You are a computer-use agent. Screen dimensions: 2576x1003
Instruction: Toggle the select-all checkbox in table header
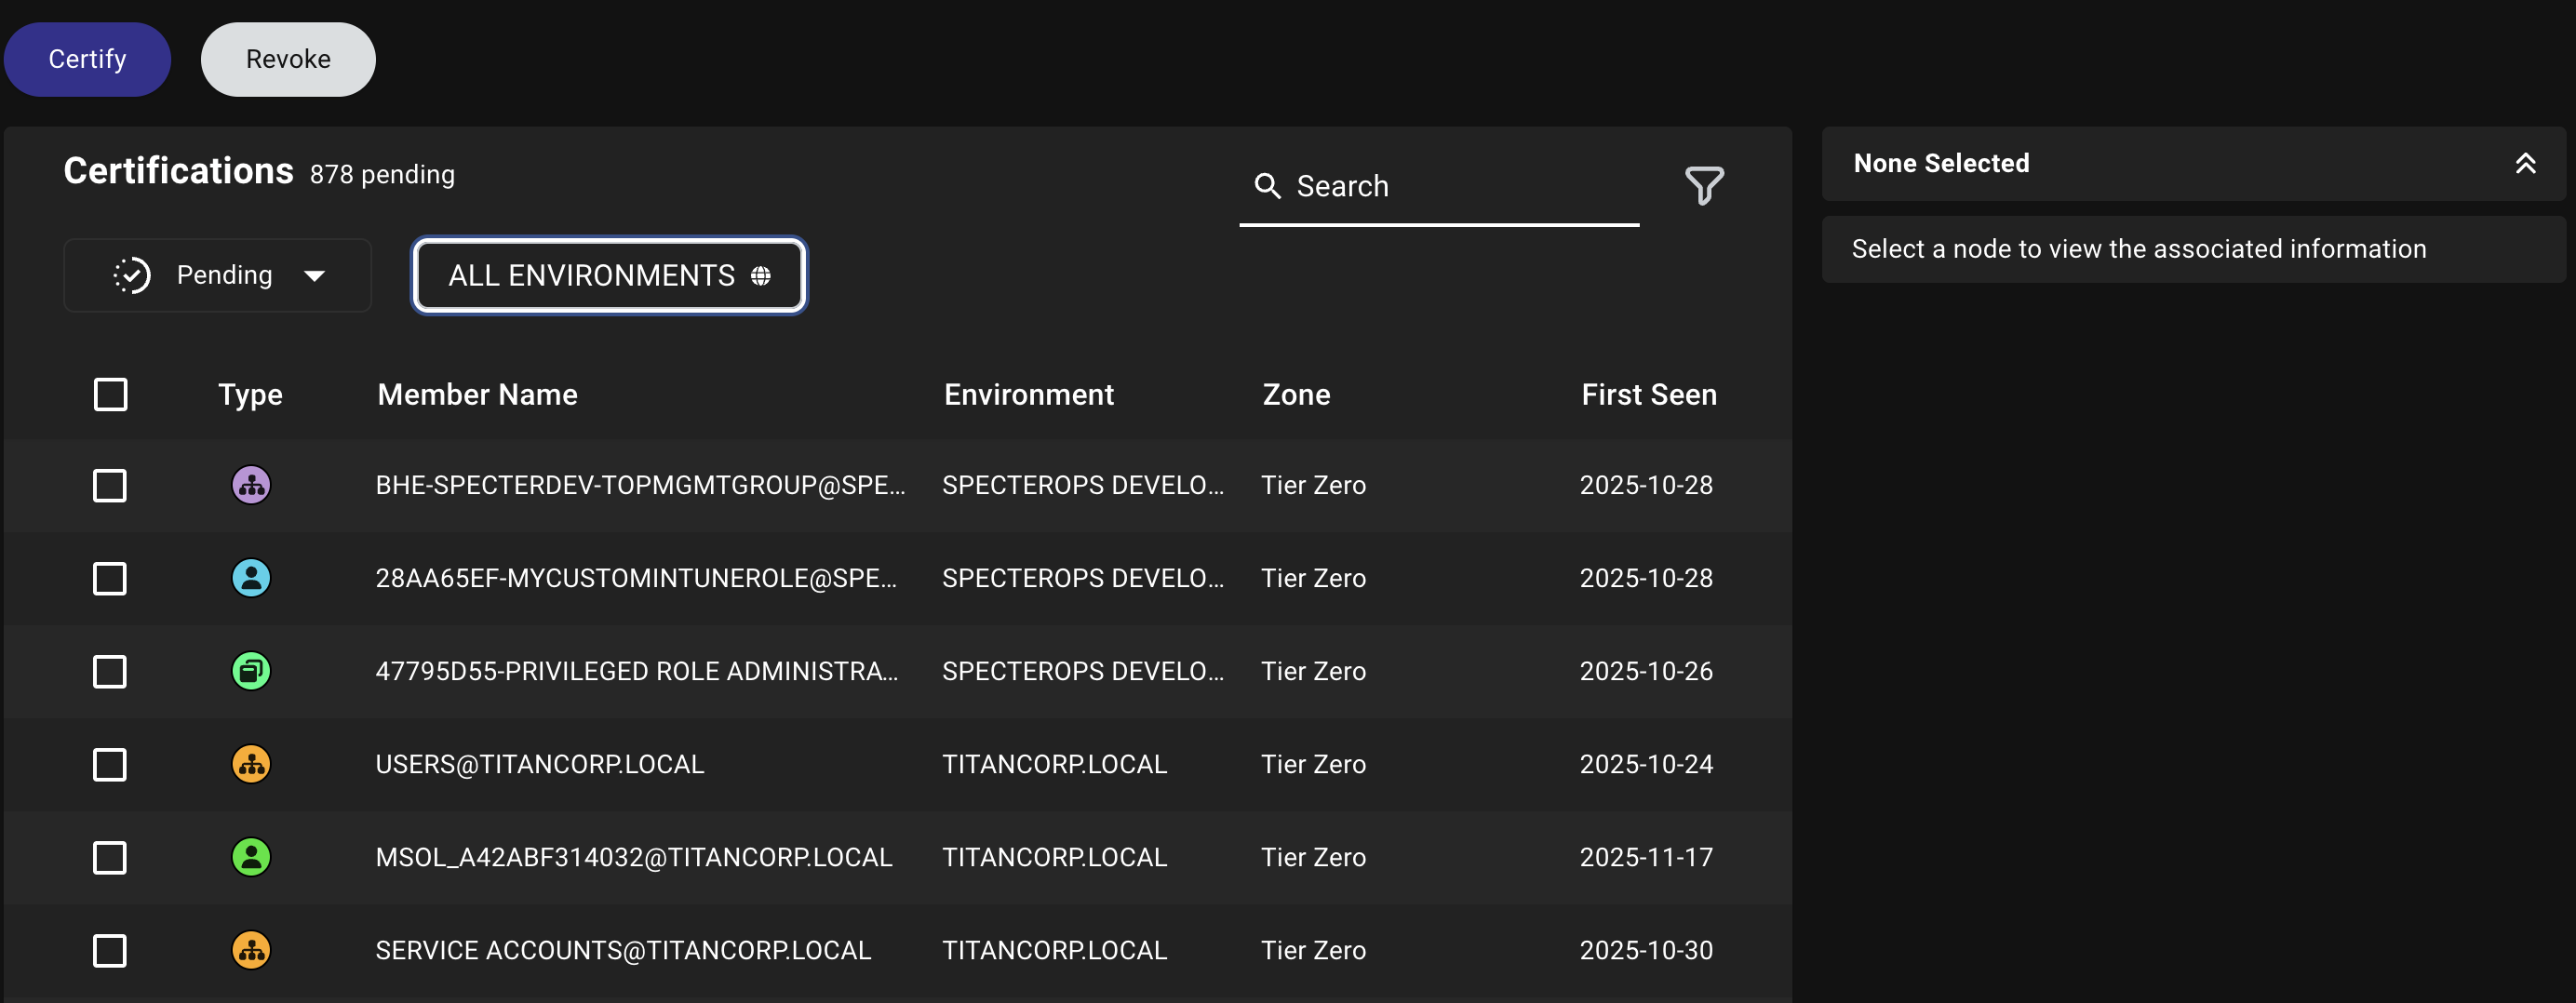[x=110, y=394]
